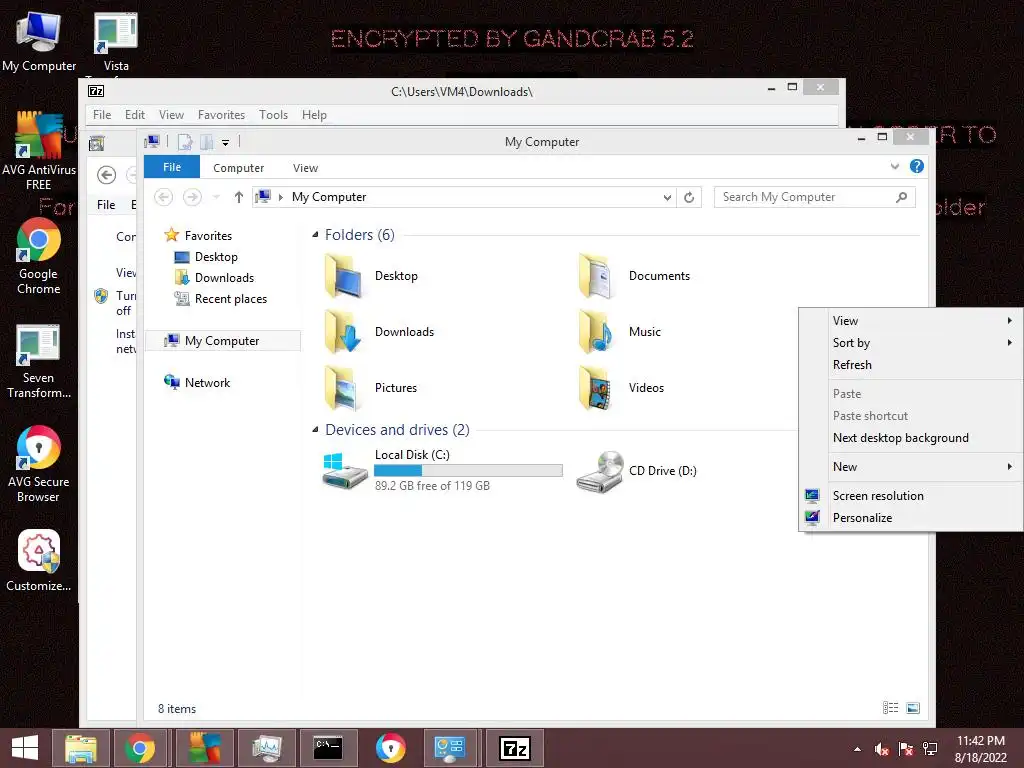Switch to details view icon in status bar
This screenshot has width=1024, height=768.
[x=891, y=708]
